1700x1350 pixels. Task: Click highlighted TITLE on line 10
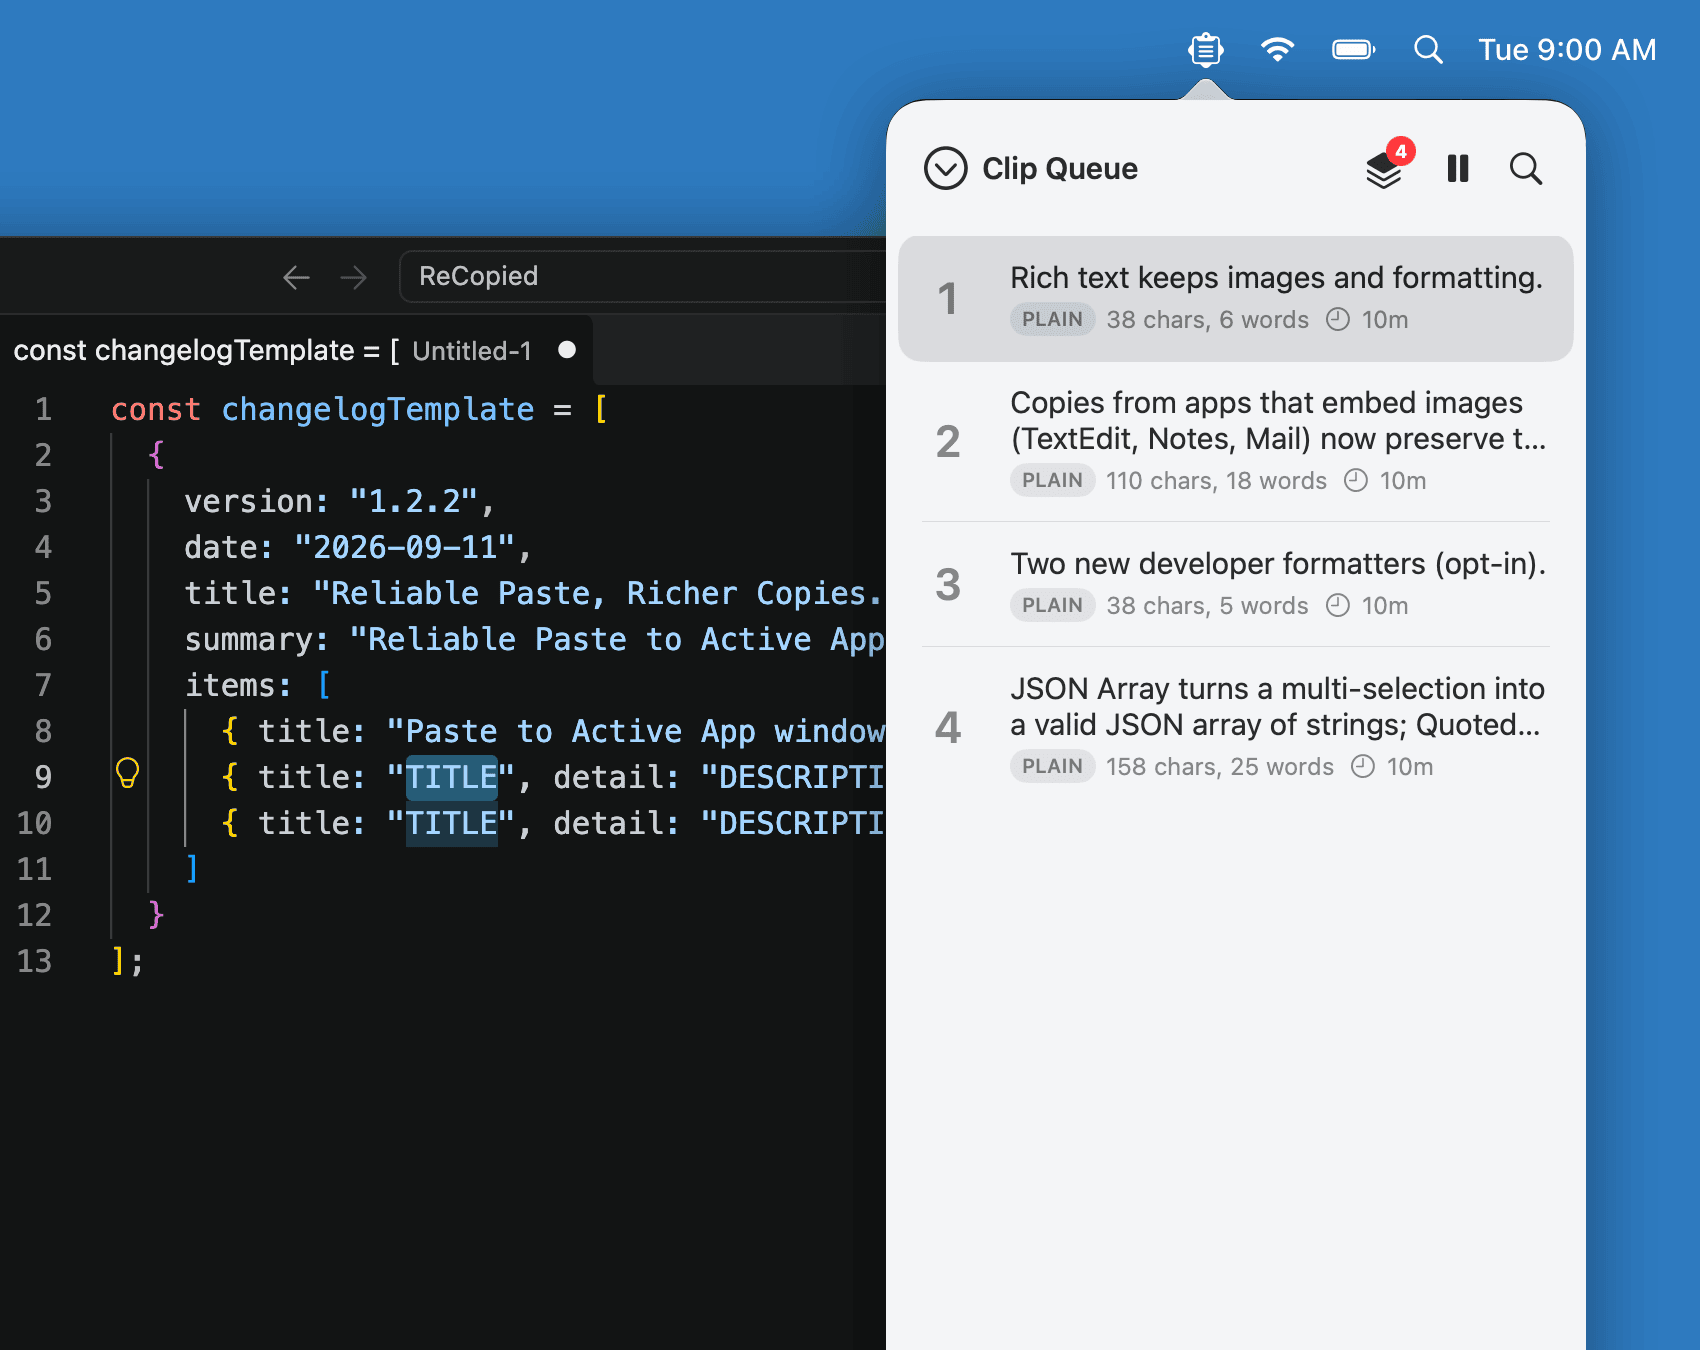tap(452, 823)
